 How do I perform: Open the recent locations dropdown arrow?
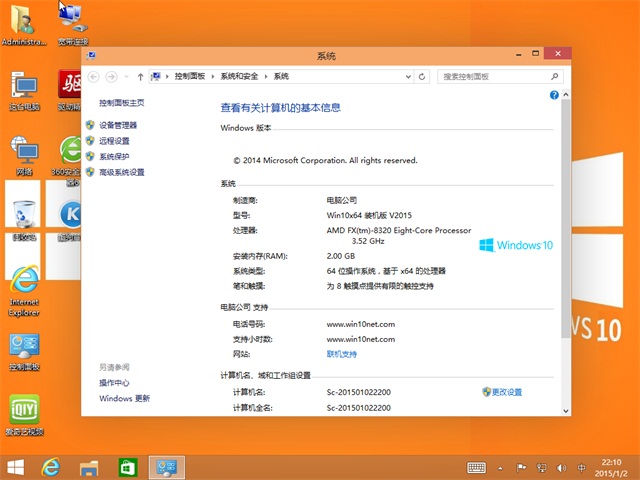tap(126, 76)
